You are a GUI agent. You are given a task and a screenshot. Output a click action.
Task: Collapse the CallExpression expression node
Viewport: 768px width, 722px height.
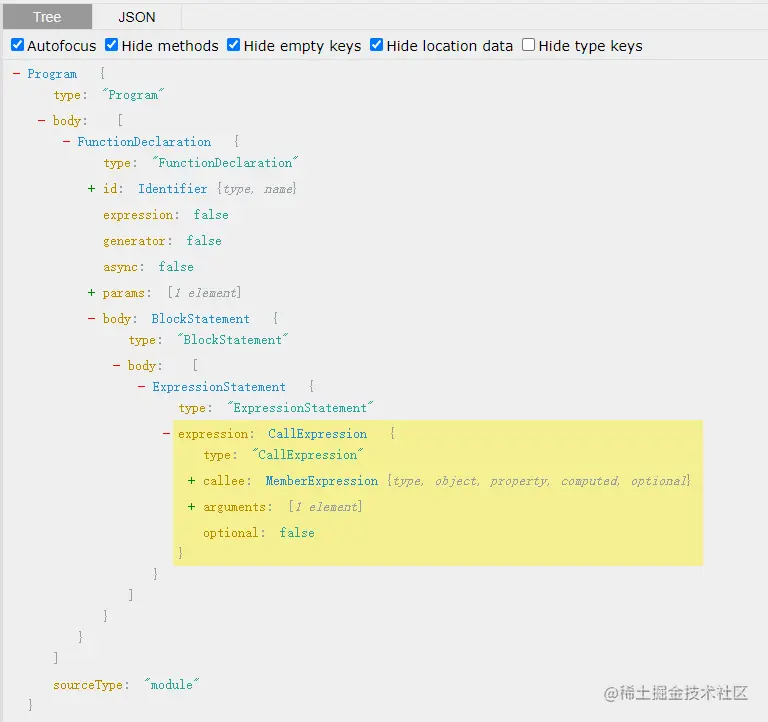(167, 434)
